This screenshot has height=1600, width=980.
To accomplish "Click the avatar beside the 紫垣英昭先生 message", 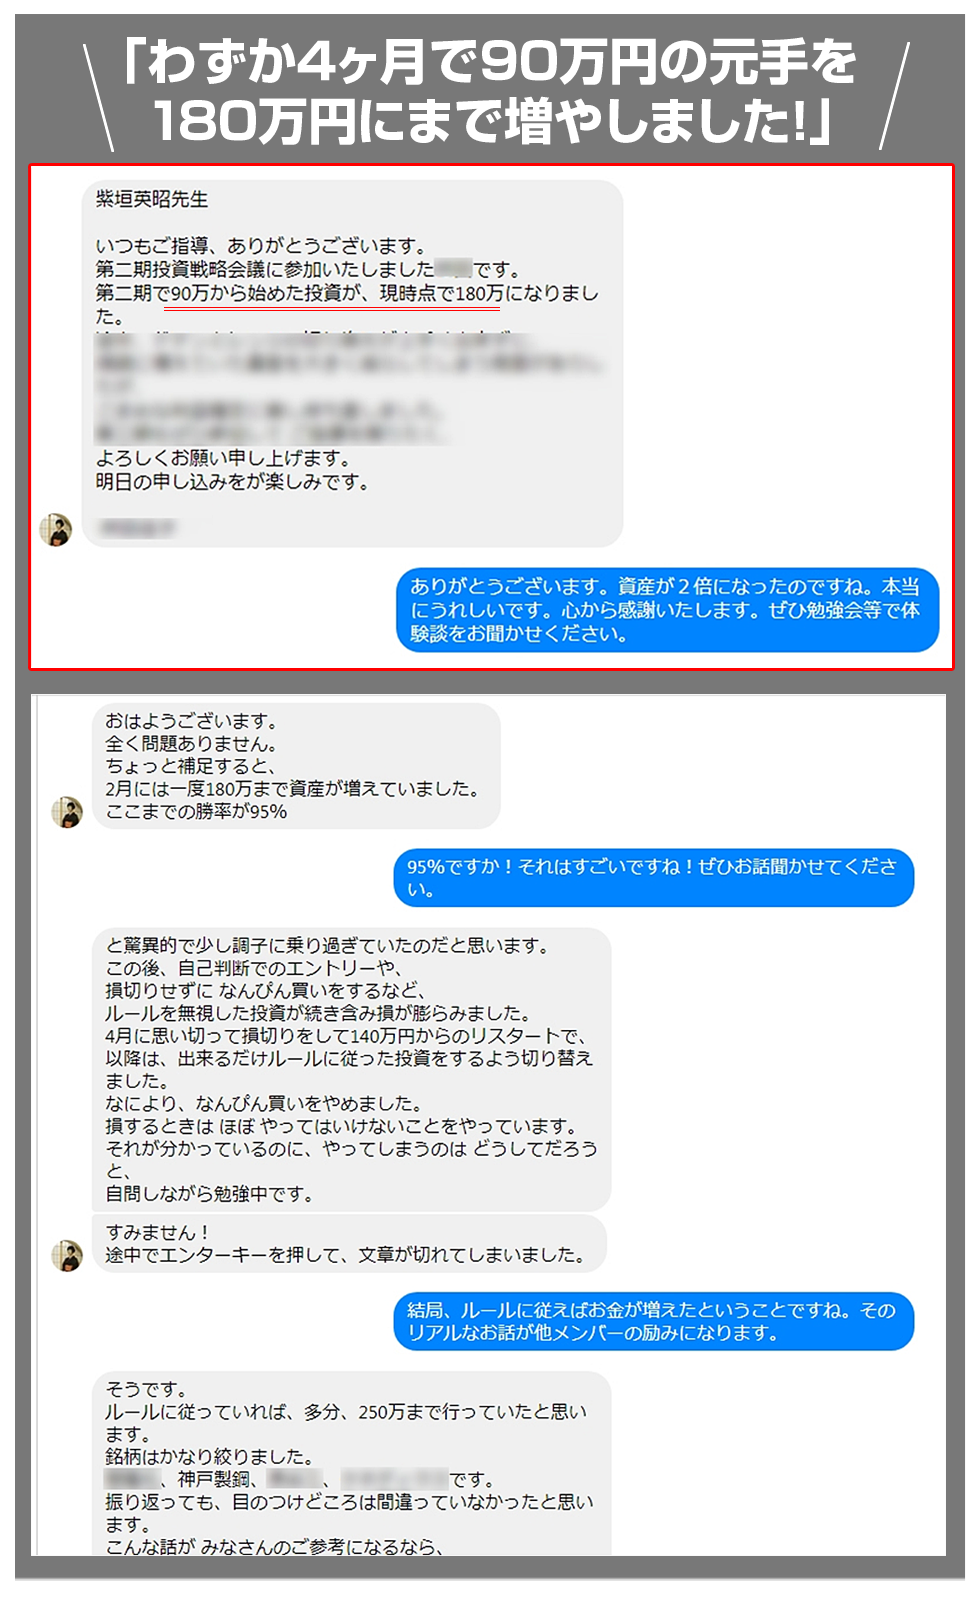I will click(x=56, y=530).
